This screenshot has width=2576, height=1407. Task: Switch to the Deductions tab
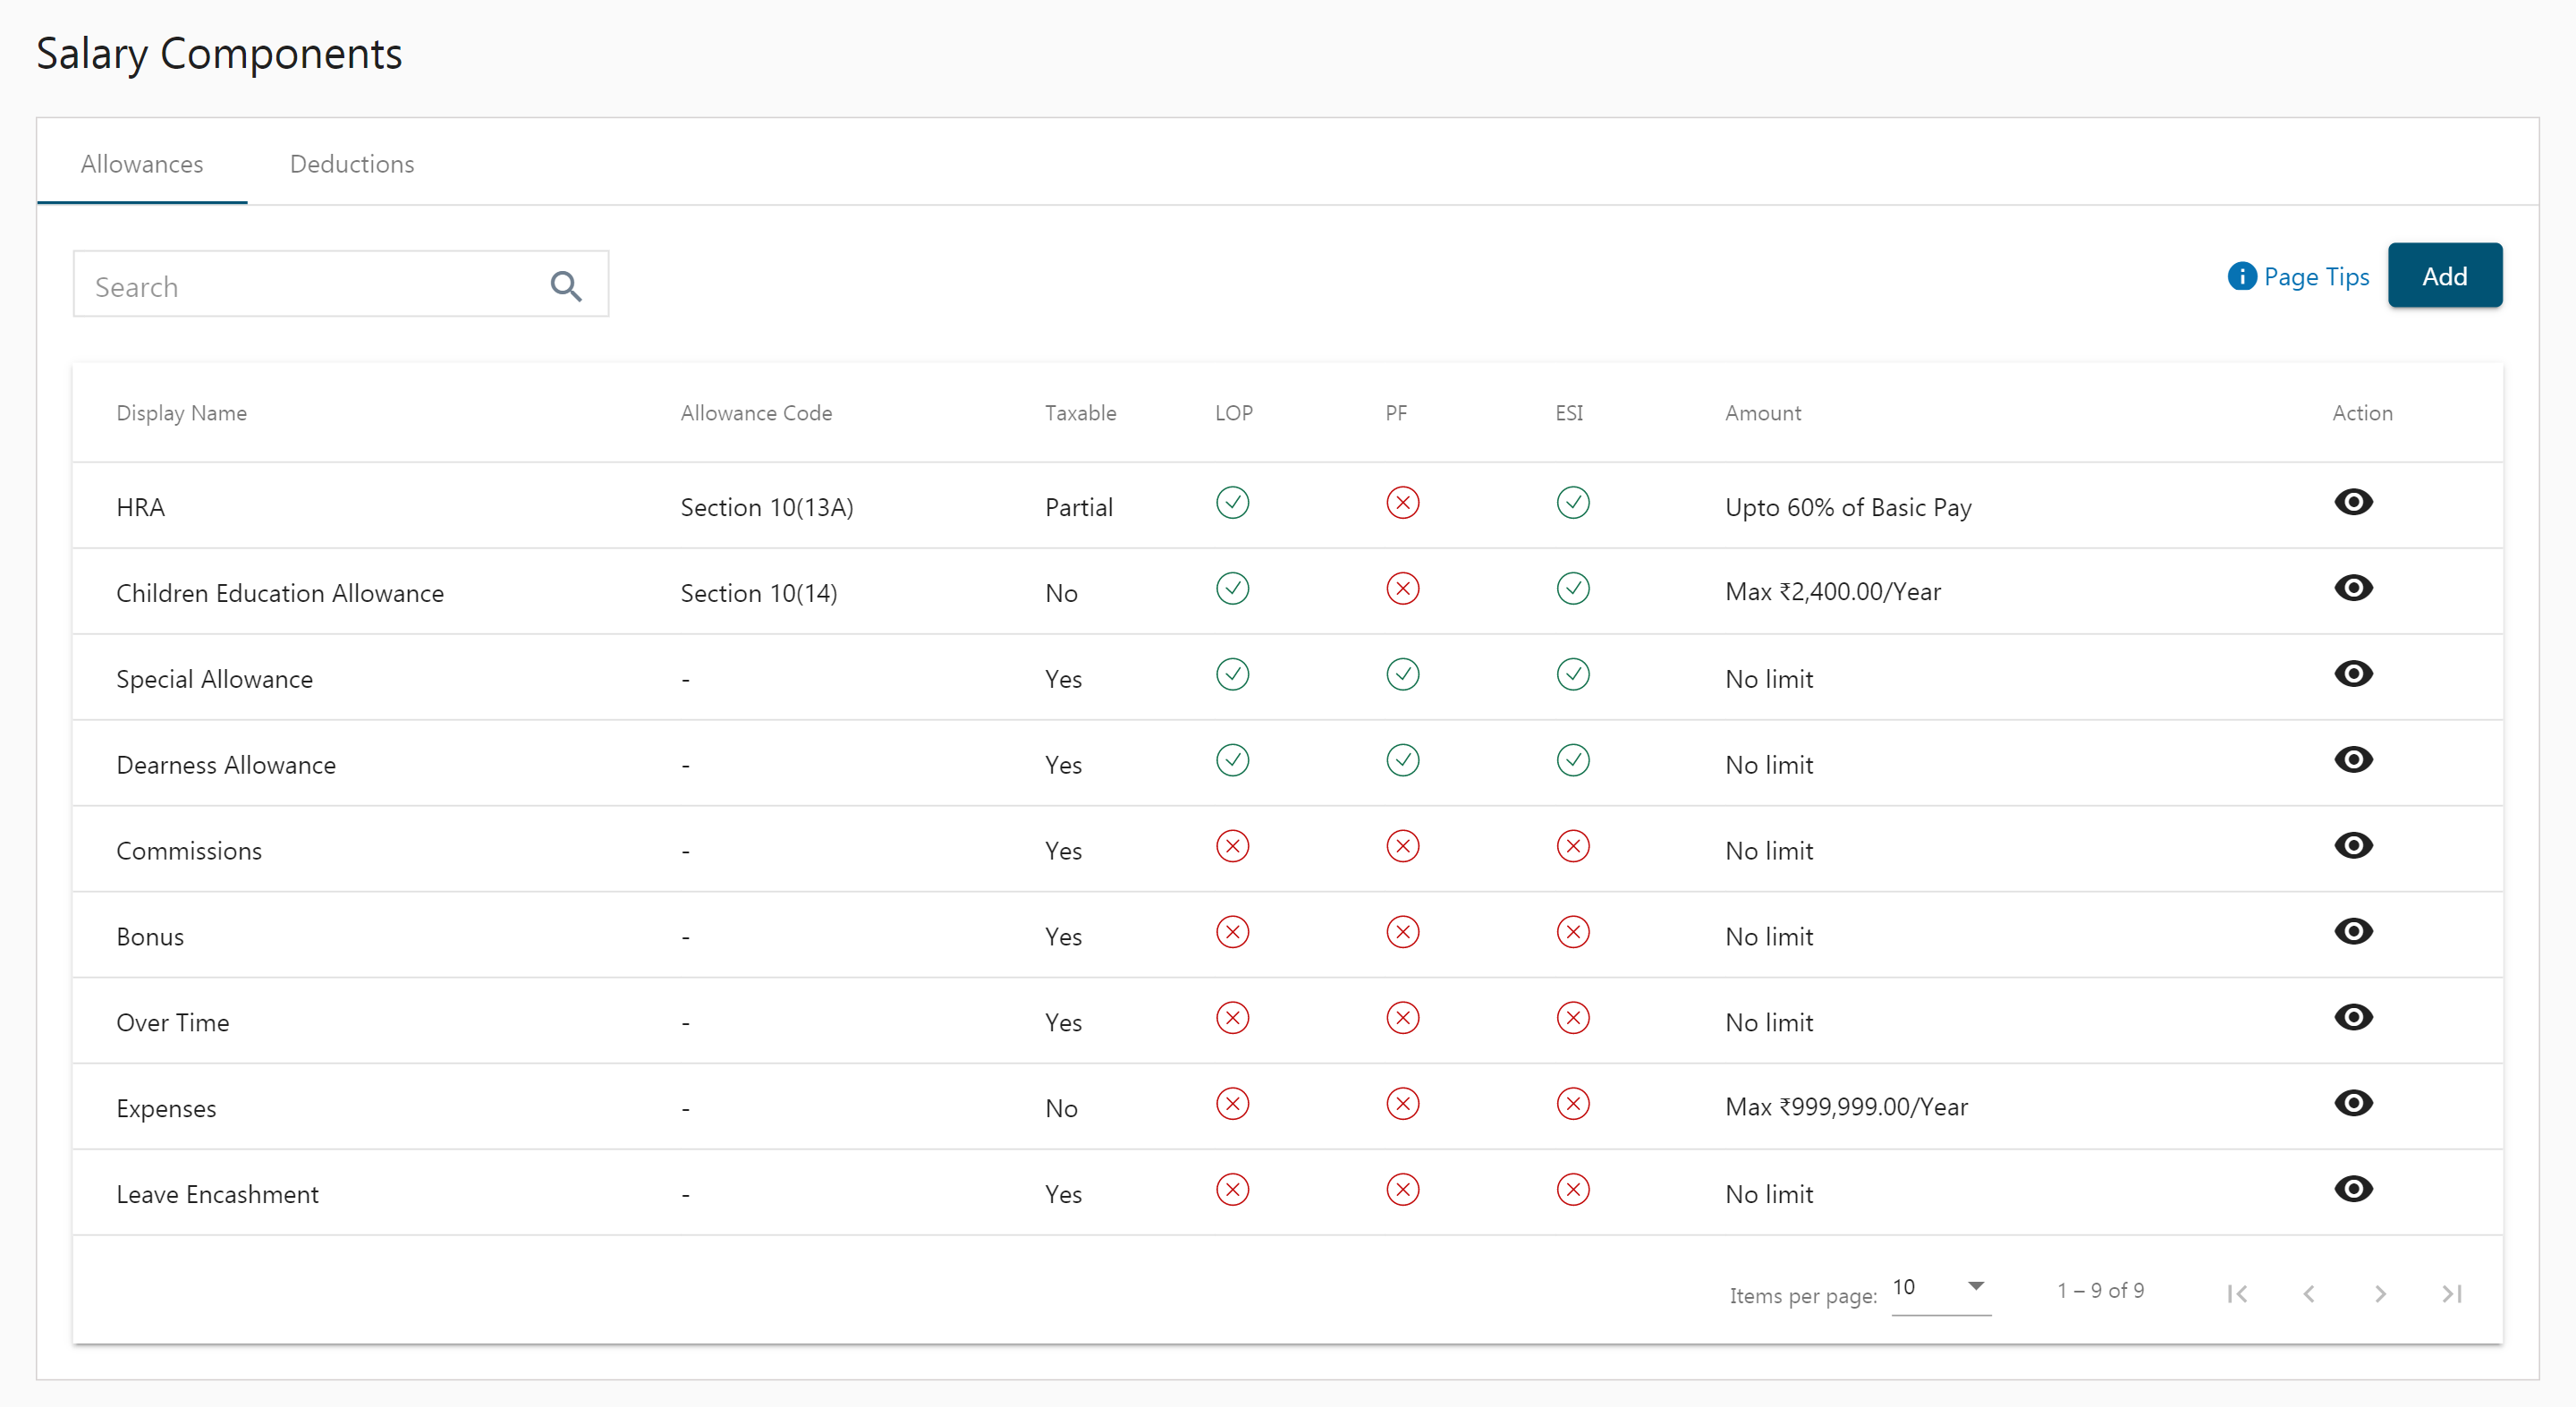pyautogui.click(x=352, y=163)
